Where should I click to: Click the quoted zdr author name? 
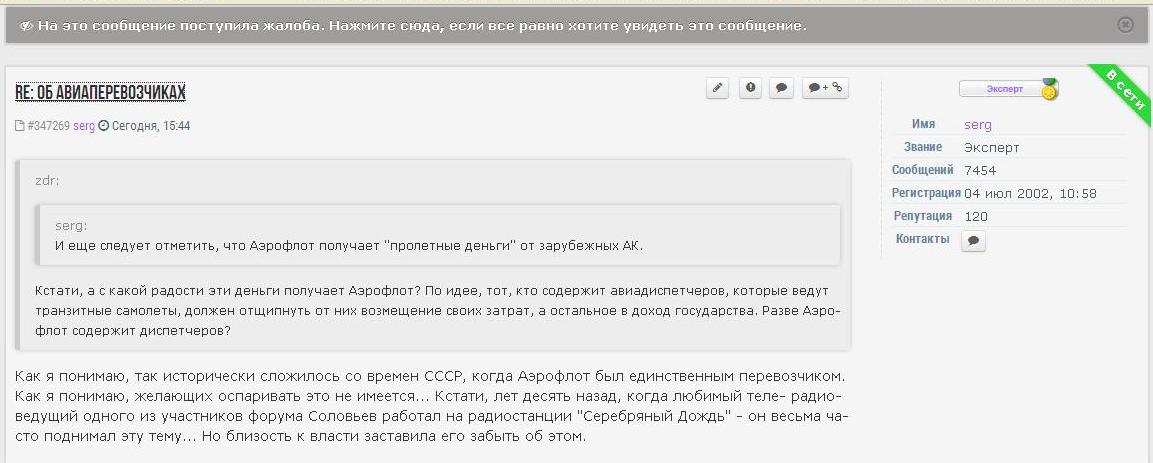[x=47, y=181]
